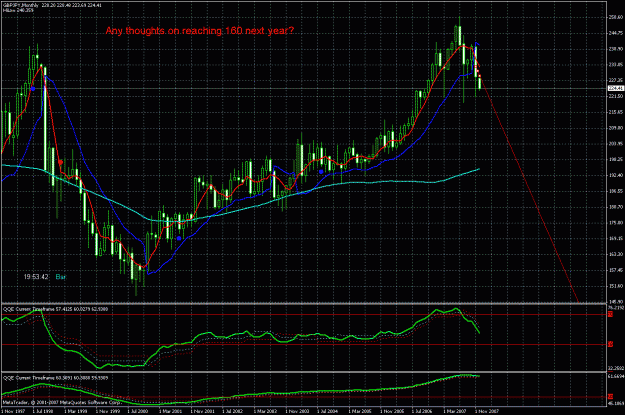Select the red projected downtrend line

pyautogui.click(x=530, y=191)
